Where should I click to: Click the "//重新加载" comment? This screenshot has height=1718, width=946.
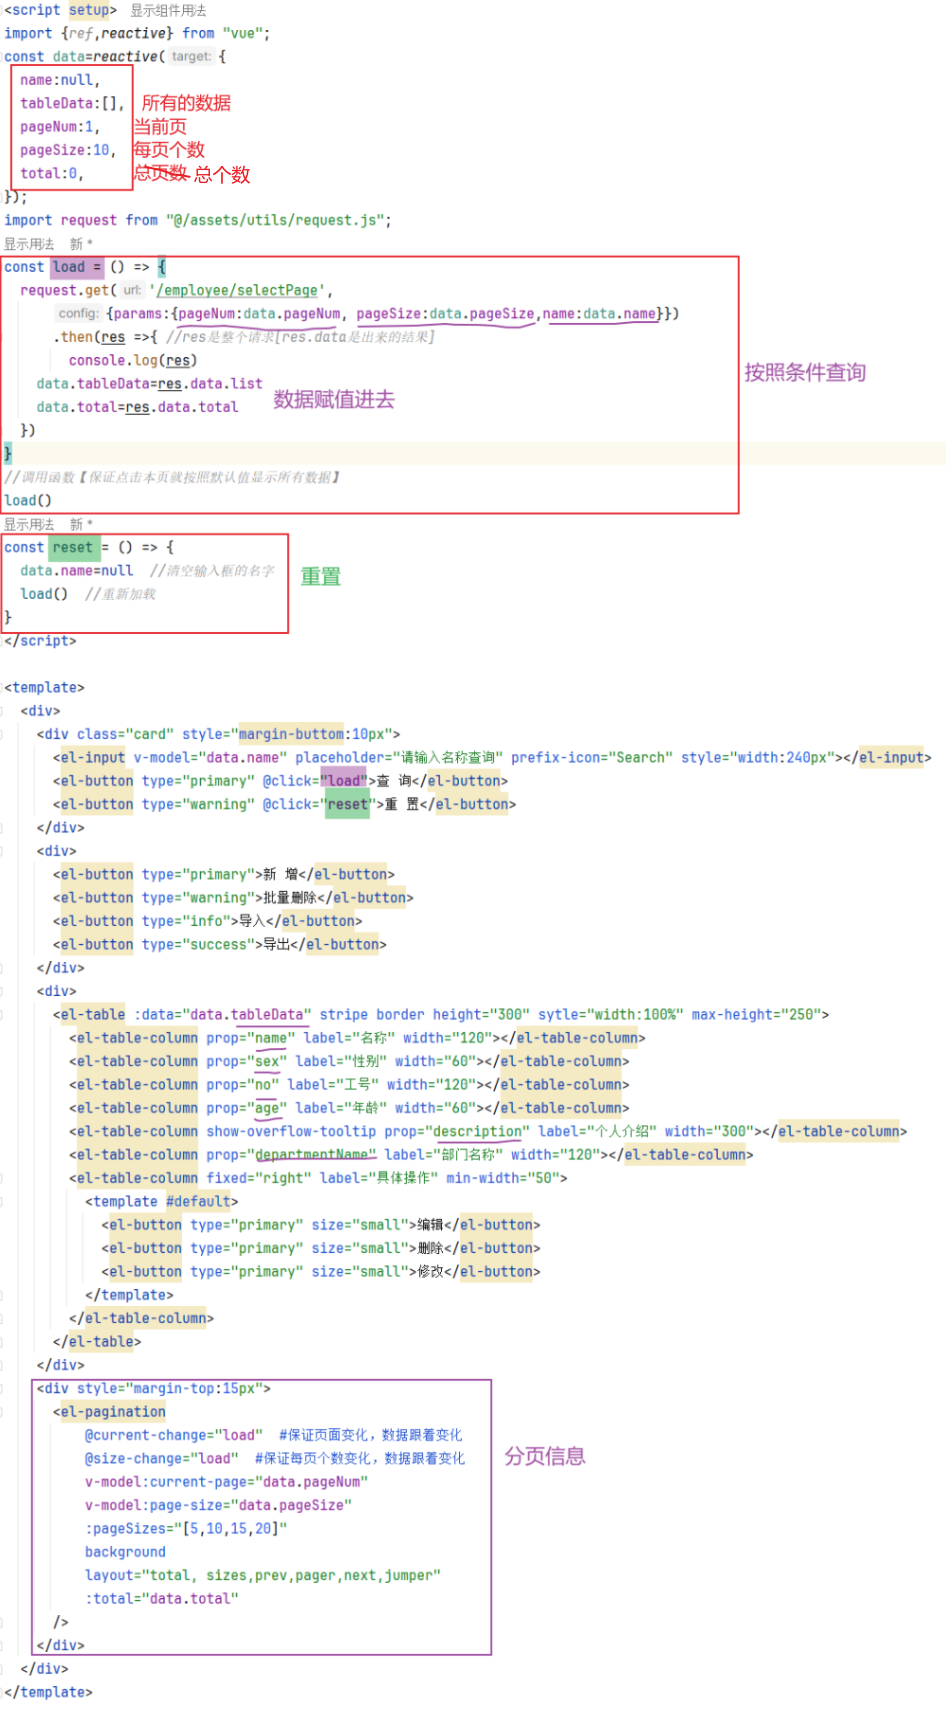pyautogui.click(x=120, y=594)
